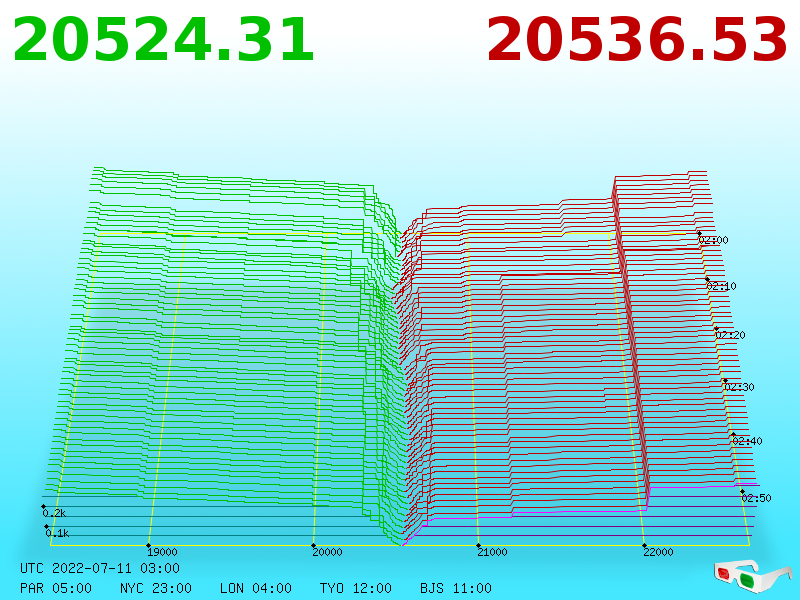
Task: Select the 20000 price axis label
Action: (x=328, y=552)
